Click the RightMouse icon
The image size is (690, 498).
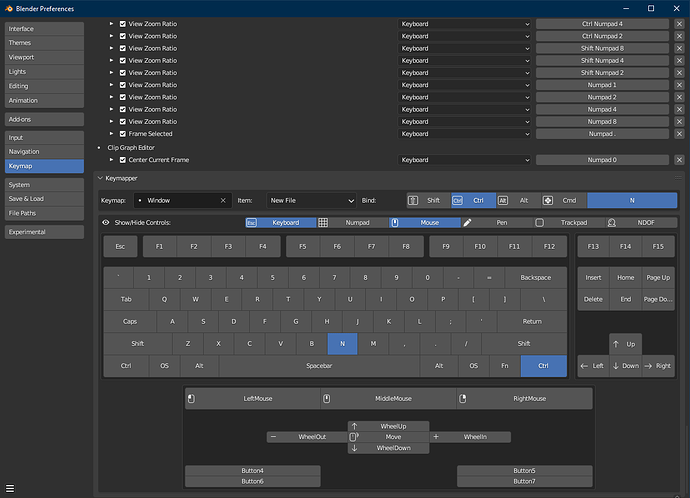[x=462, y=399]
